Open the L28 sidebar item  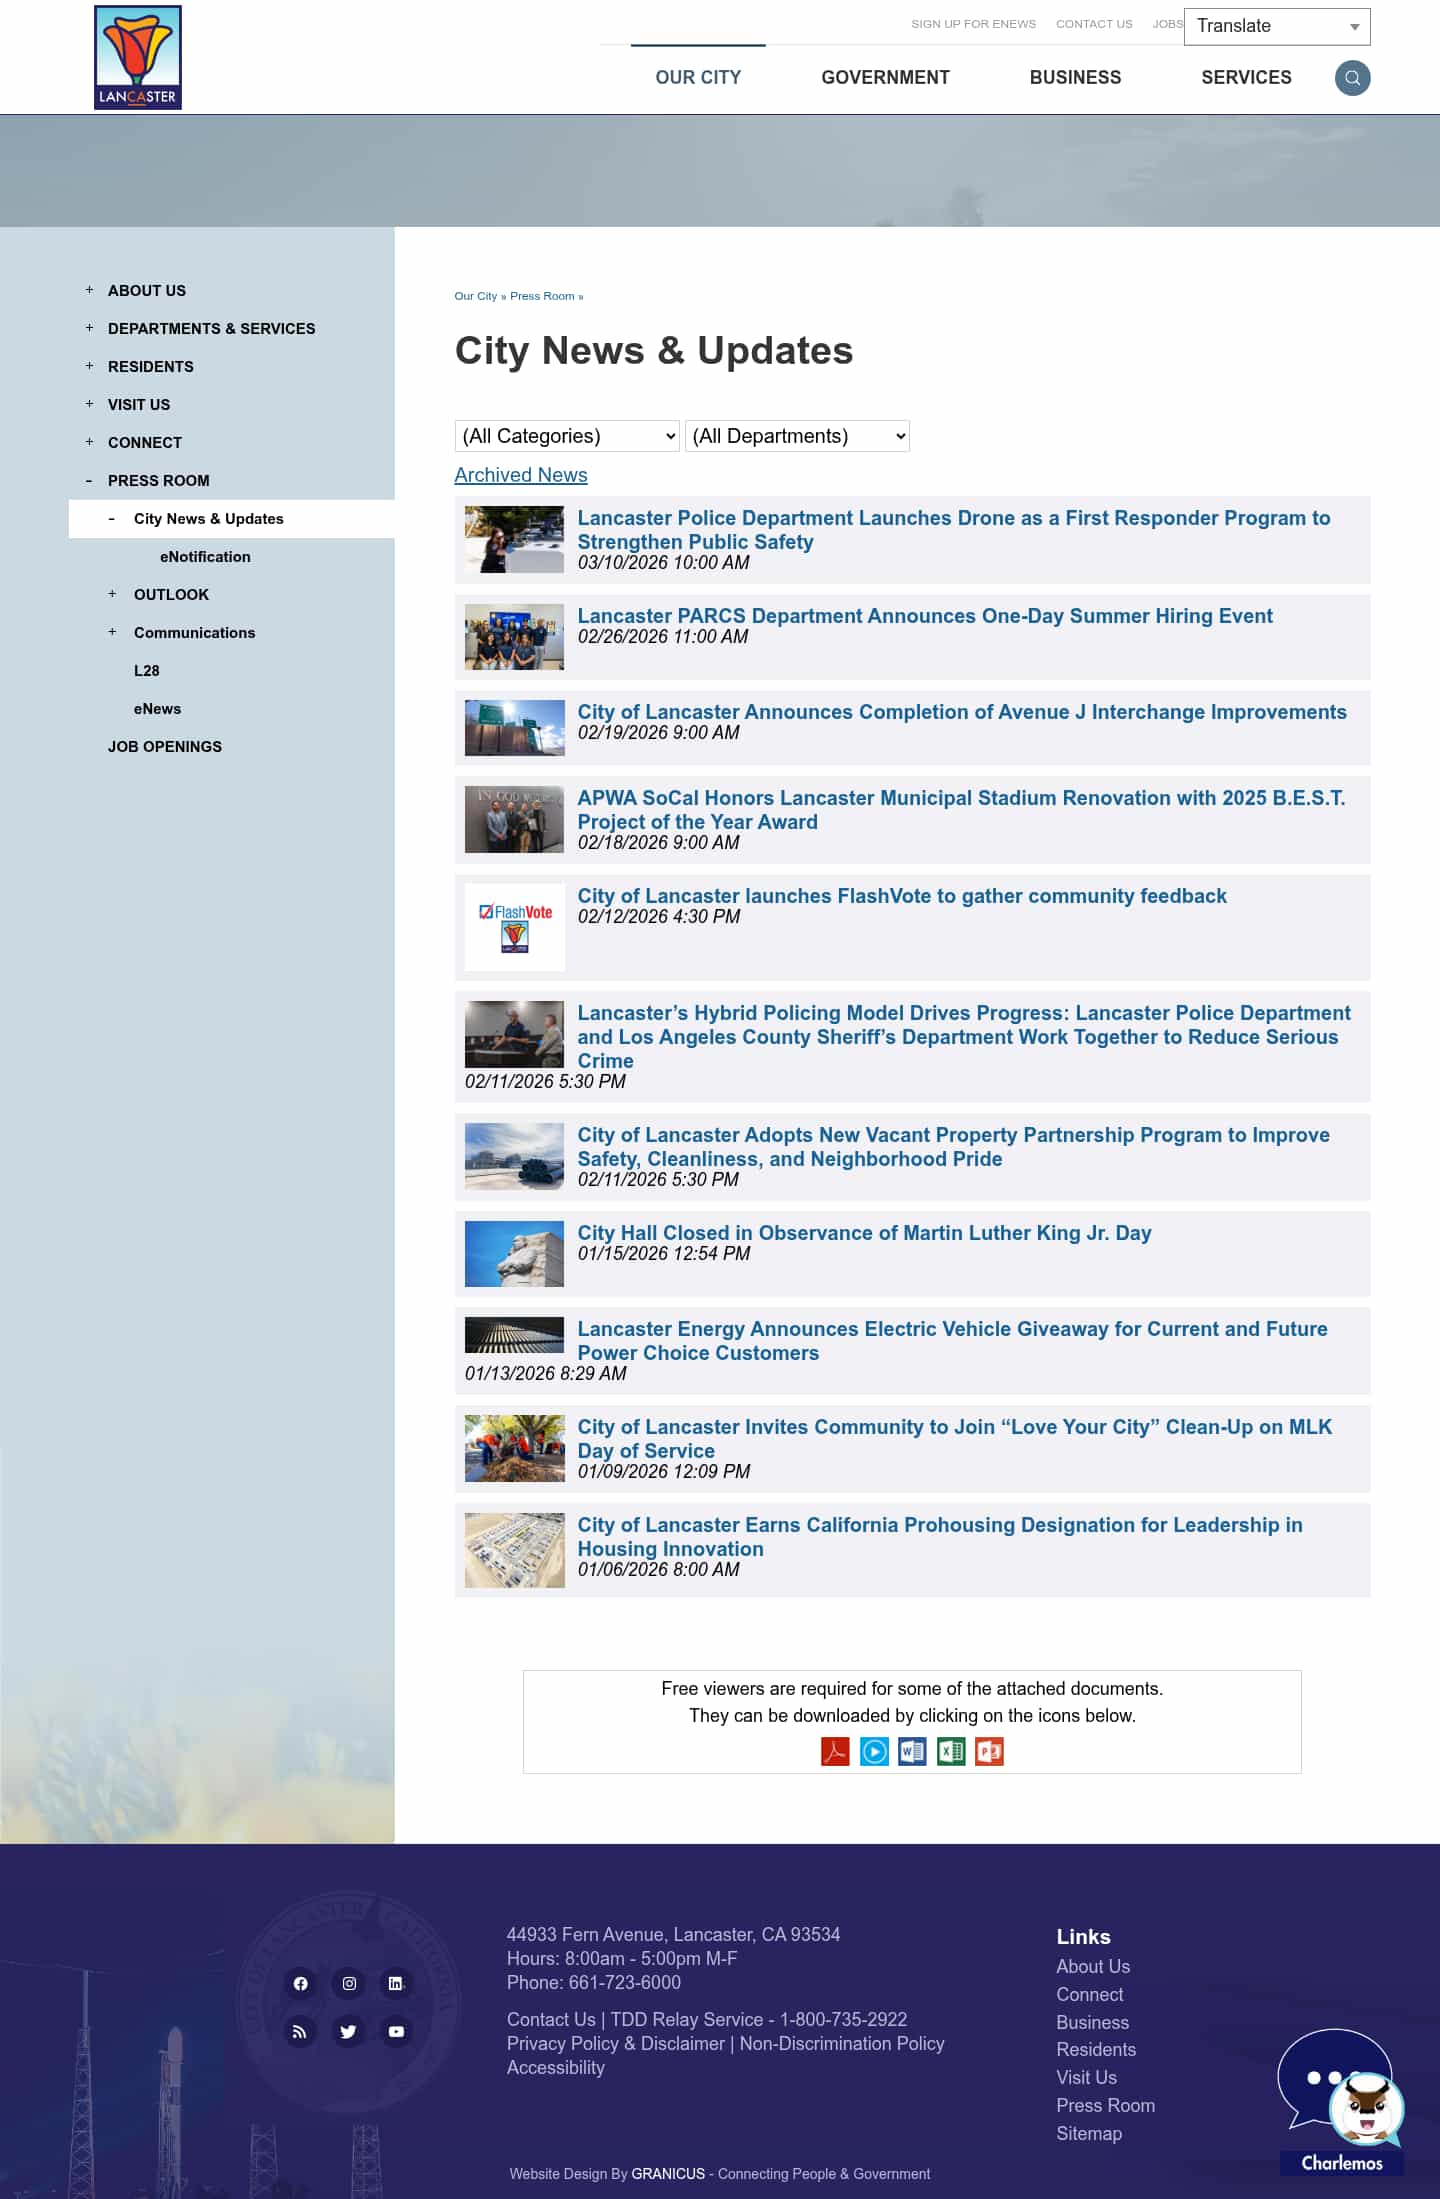tap(147, 671)
